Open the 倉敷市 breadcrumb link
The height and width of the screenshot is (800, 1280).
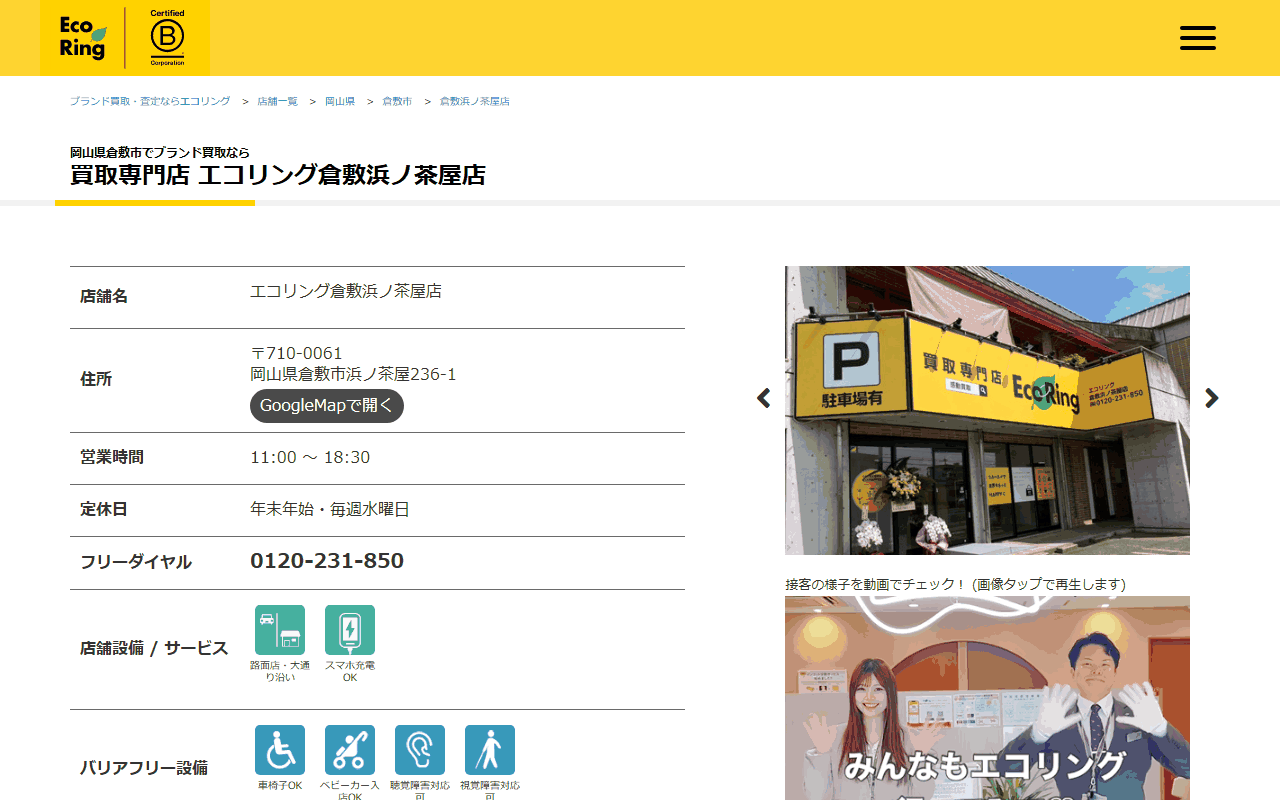click(x=397, y=102)
